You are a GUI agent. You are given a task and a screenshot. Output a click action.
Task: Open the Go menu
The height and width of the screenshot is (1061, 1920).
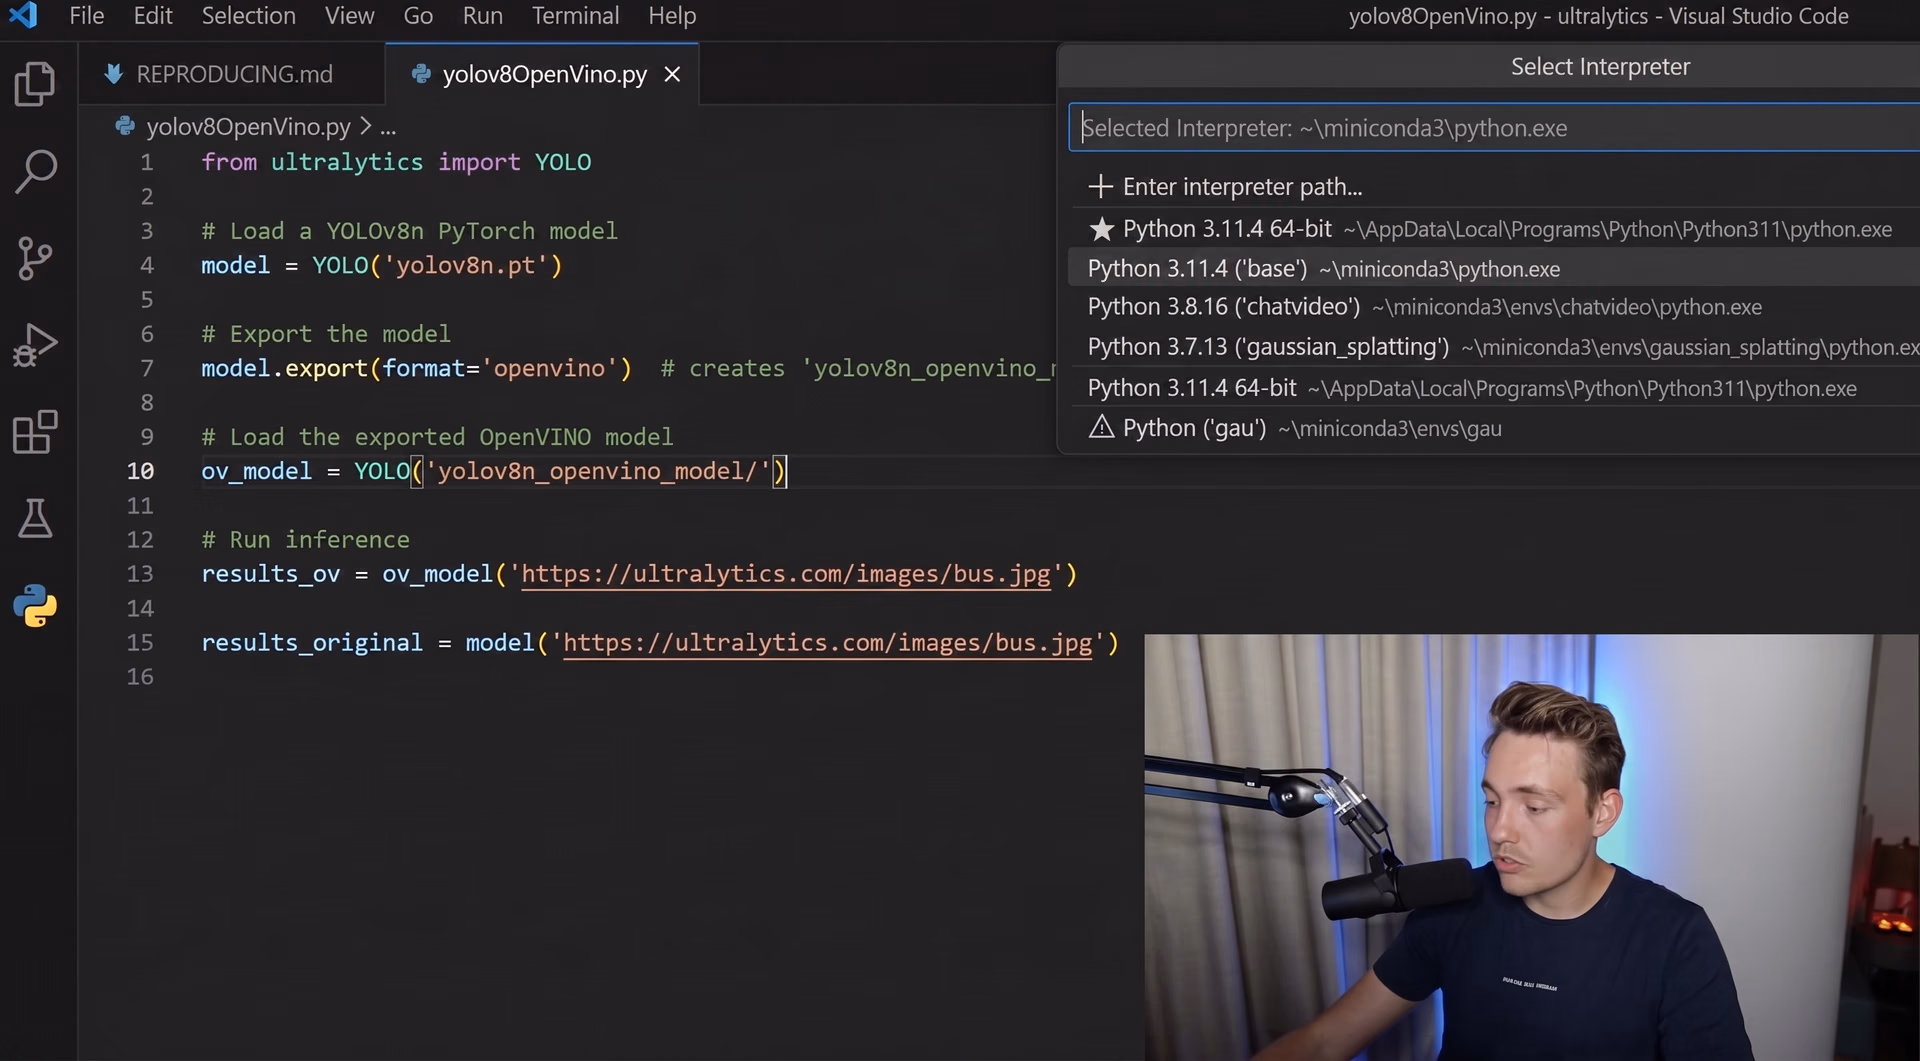click(418, 16)
